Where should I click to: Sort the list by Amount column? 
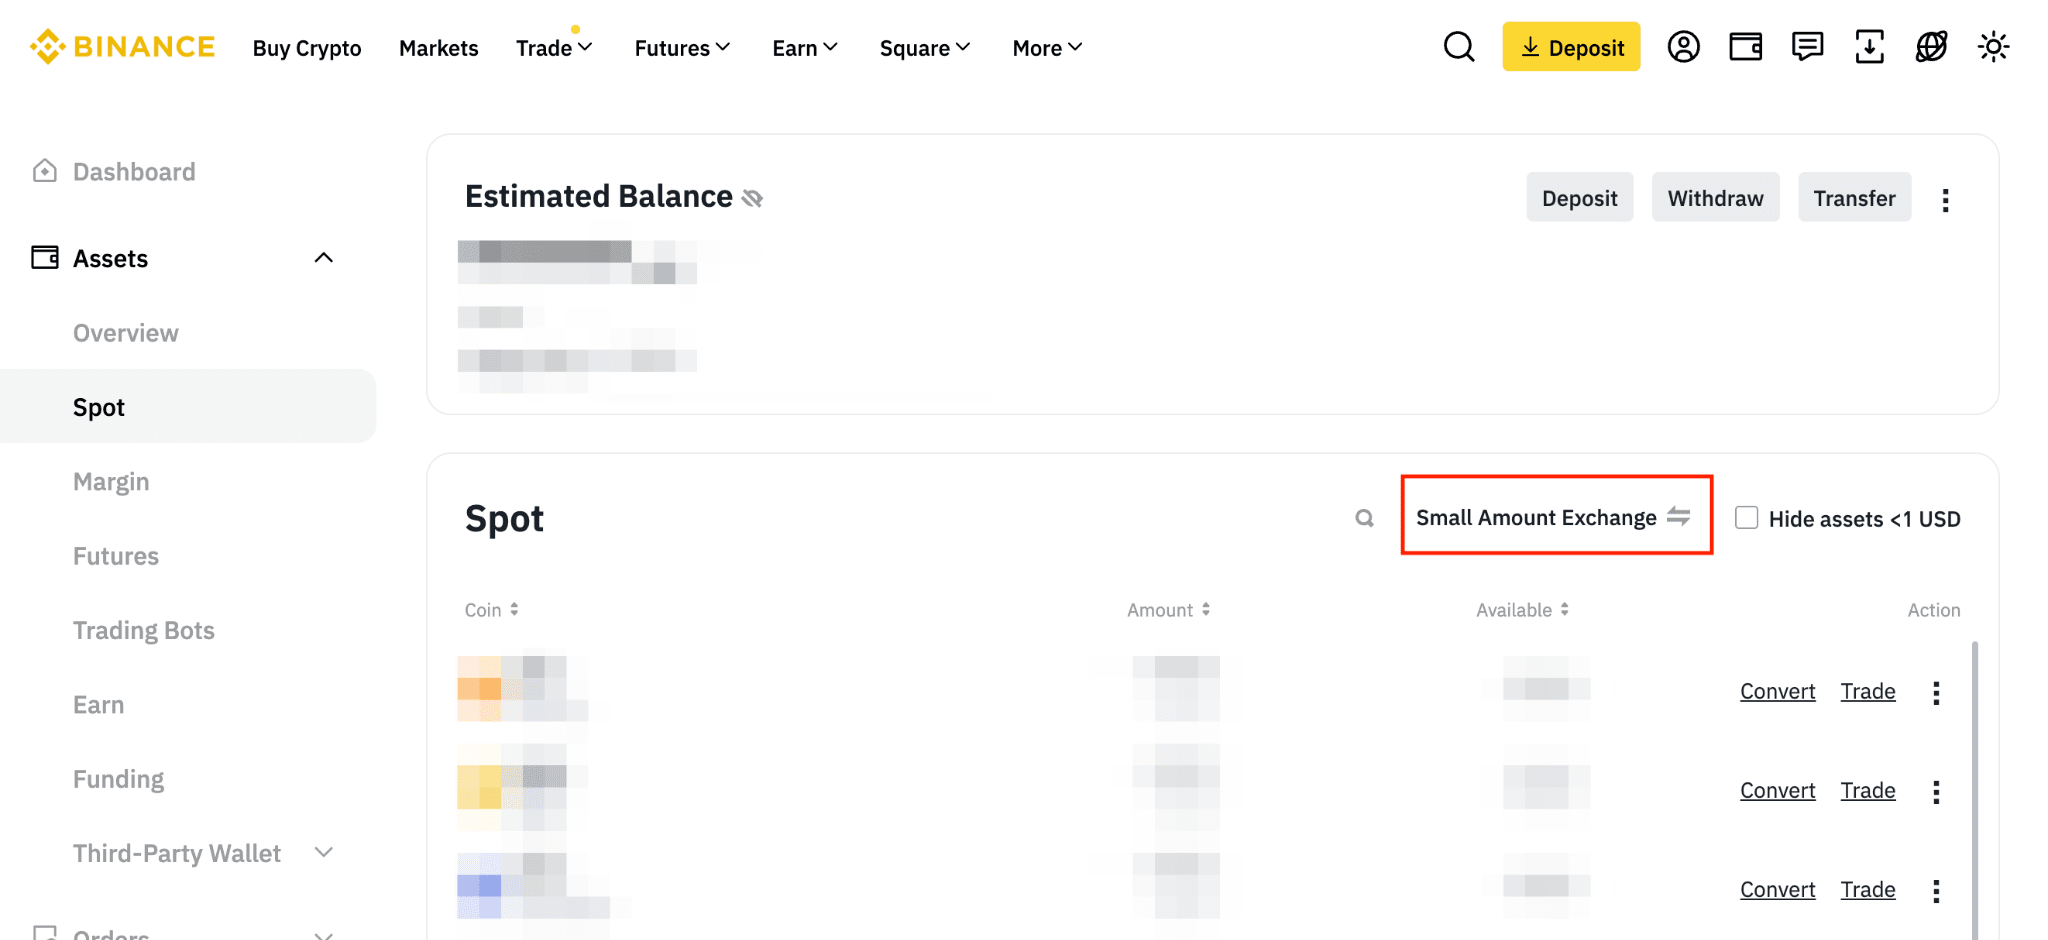point(1168,610)
